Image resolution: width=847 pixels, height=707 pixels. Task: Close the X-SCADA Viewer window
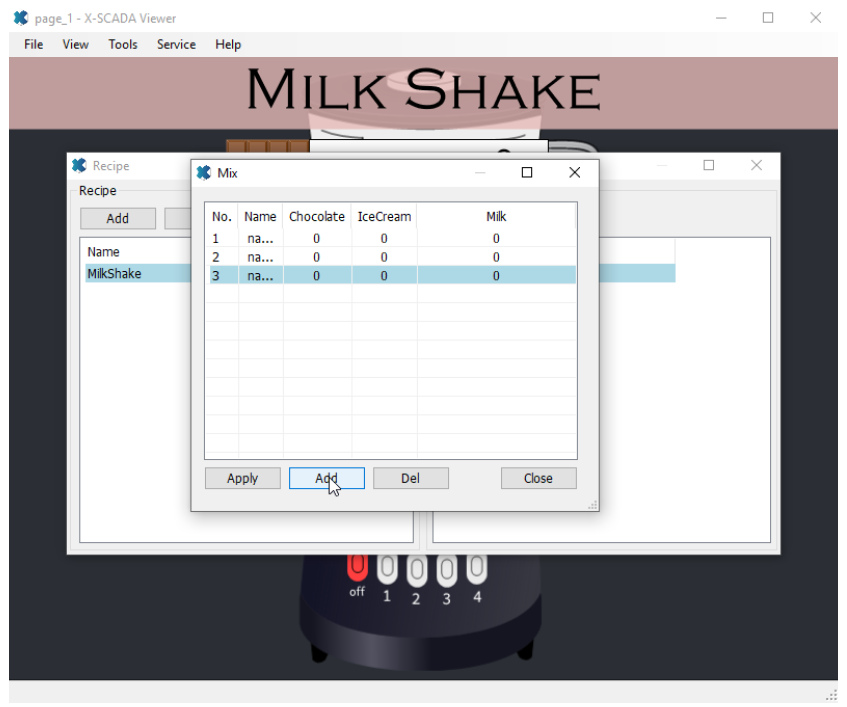(816, 18)
